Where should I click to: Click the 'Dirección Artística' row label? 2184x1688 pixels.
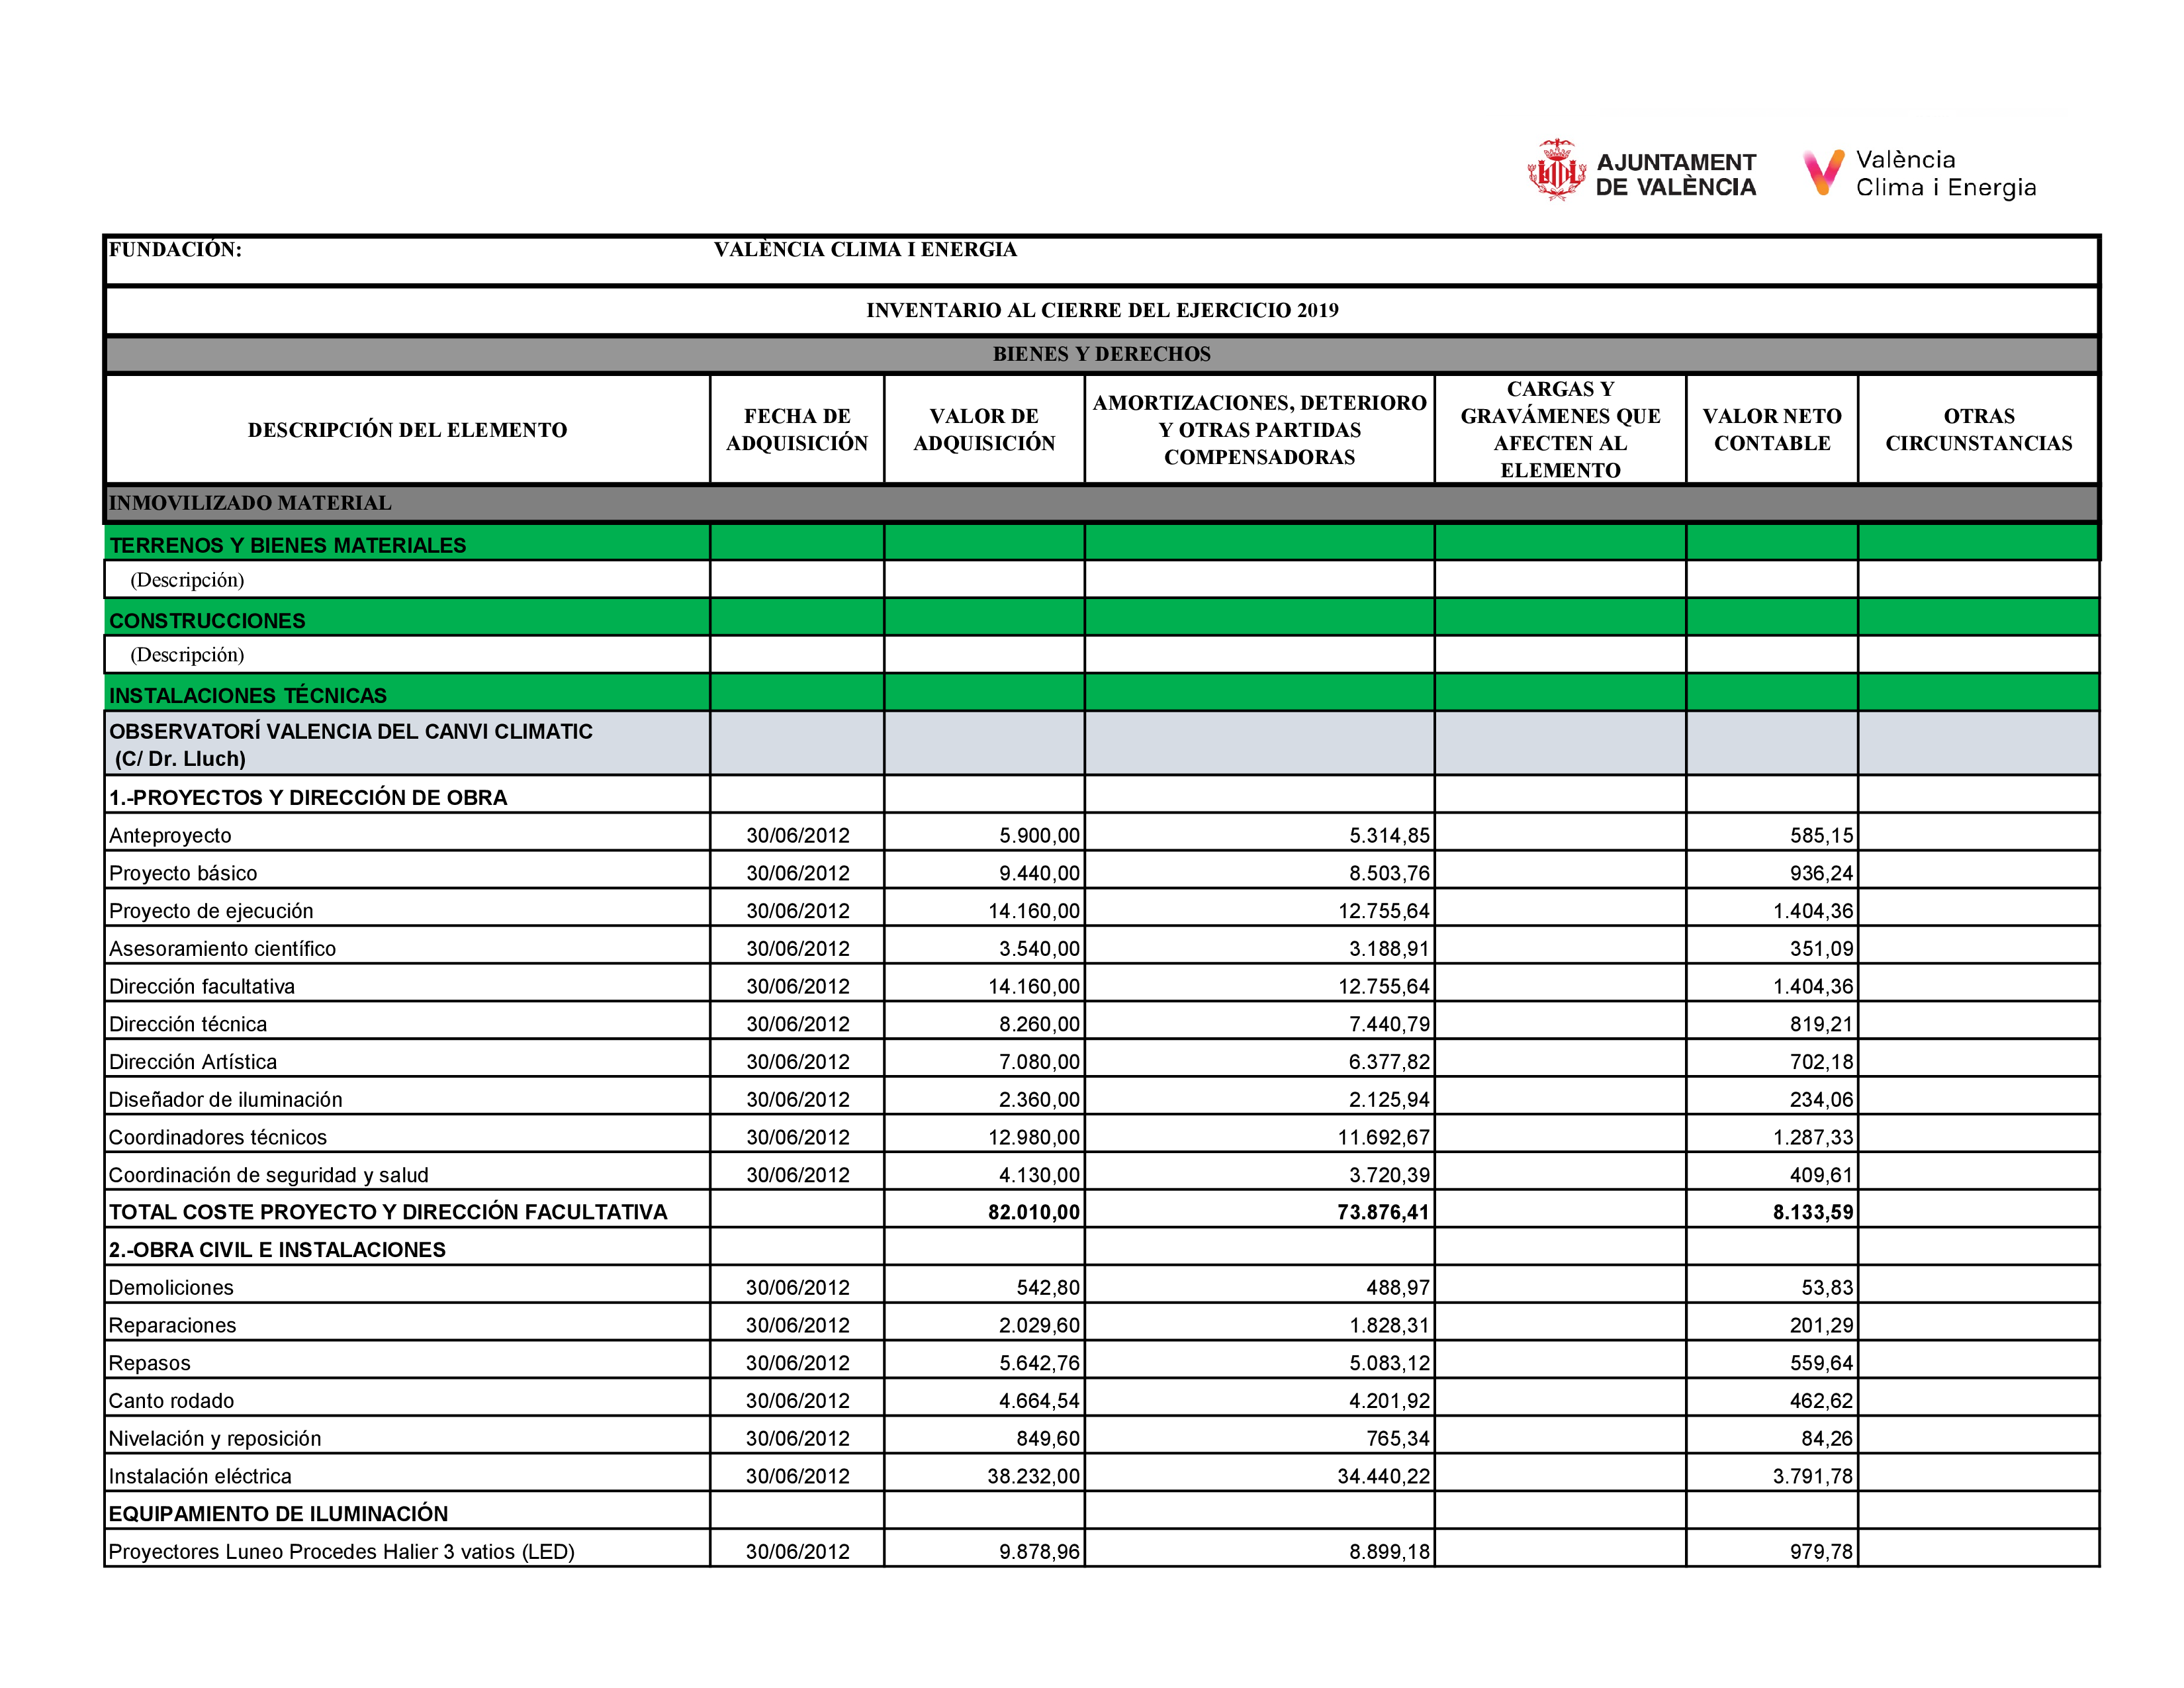(x=193, y=1062)
